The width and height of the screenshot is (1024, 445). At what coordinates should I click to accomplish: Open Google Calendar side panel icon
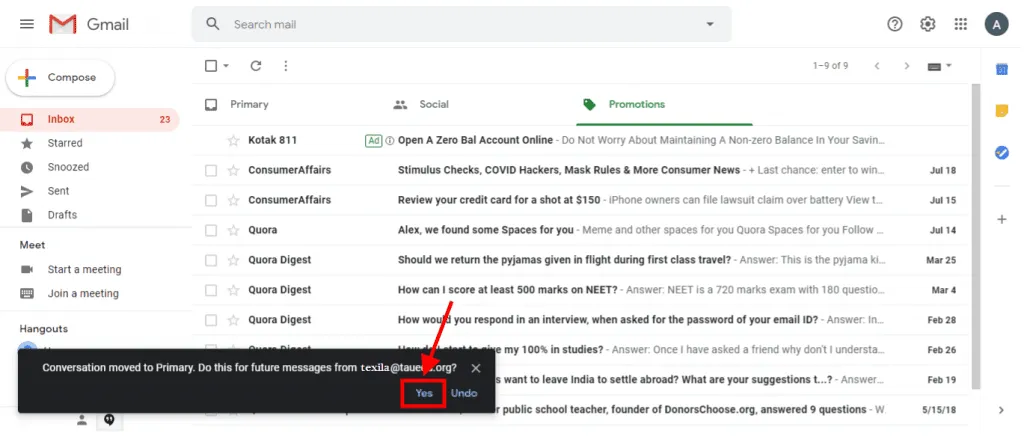click(1002, 69)
